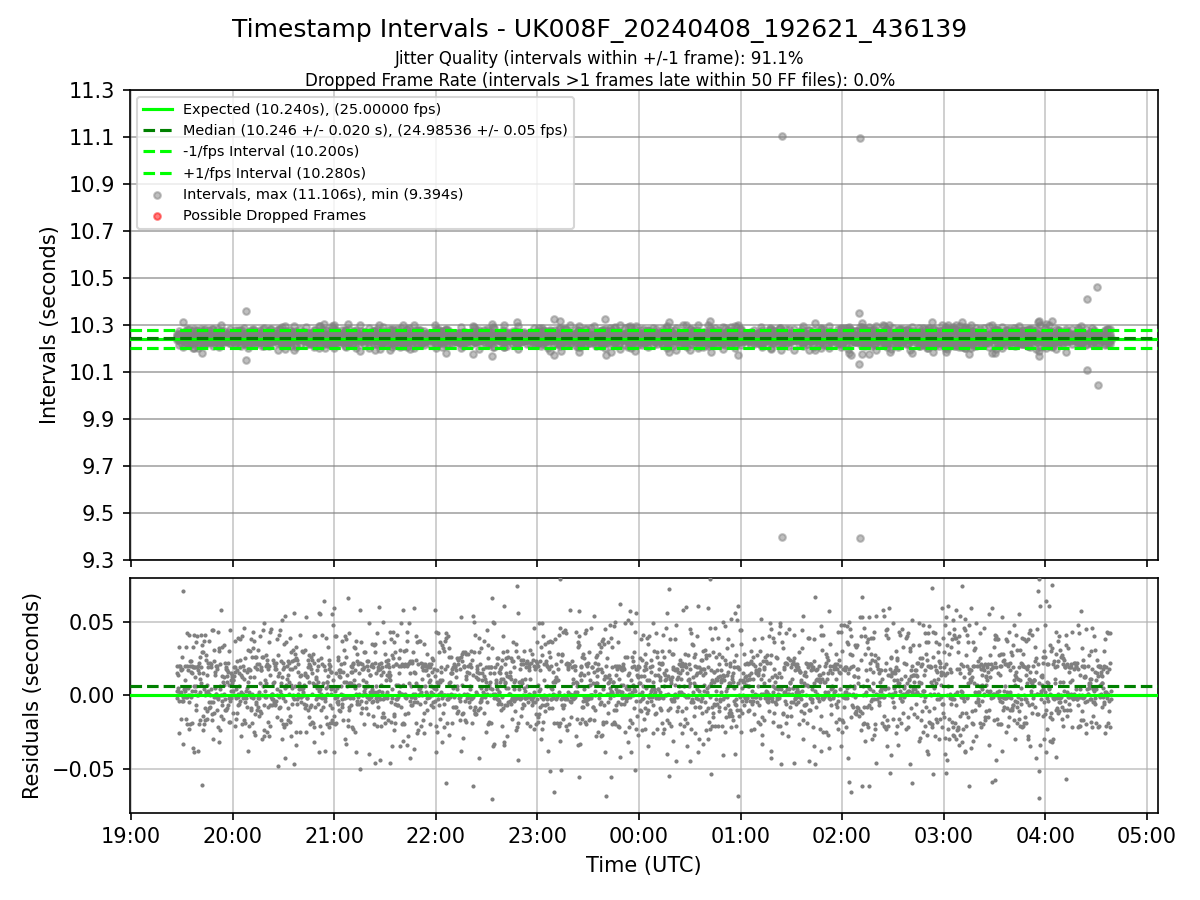
Task: Click legend entry 'Median (10.246 +/- 0.020 s)'
Action: [375, 130]
